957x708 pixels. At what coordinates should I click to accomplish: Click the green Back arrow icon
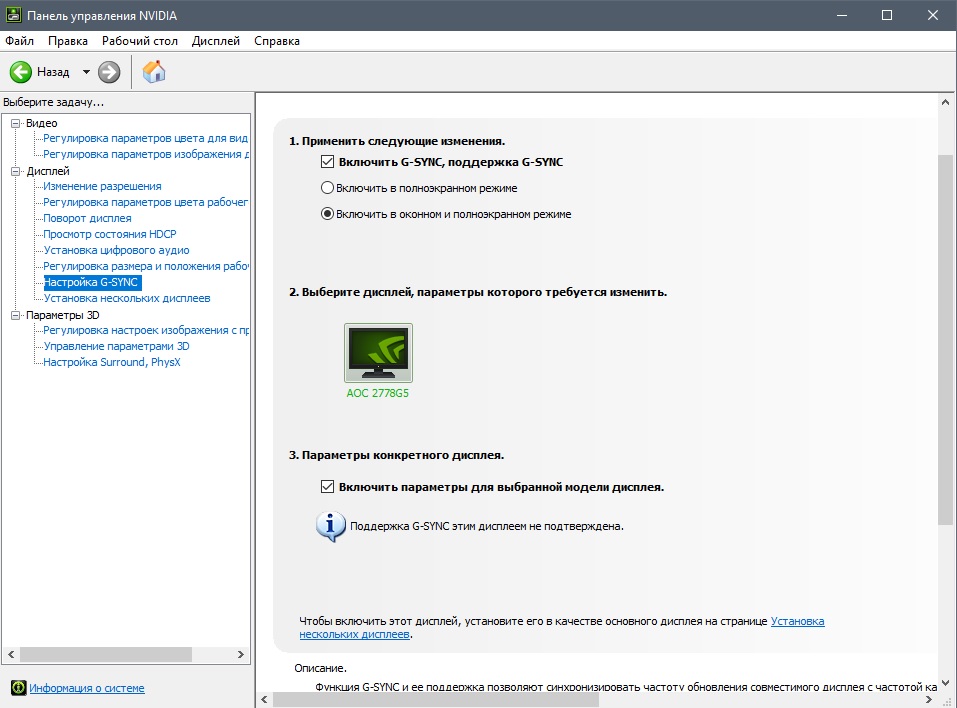click(21, 72)
